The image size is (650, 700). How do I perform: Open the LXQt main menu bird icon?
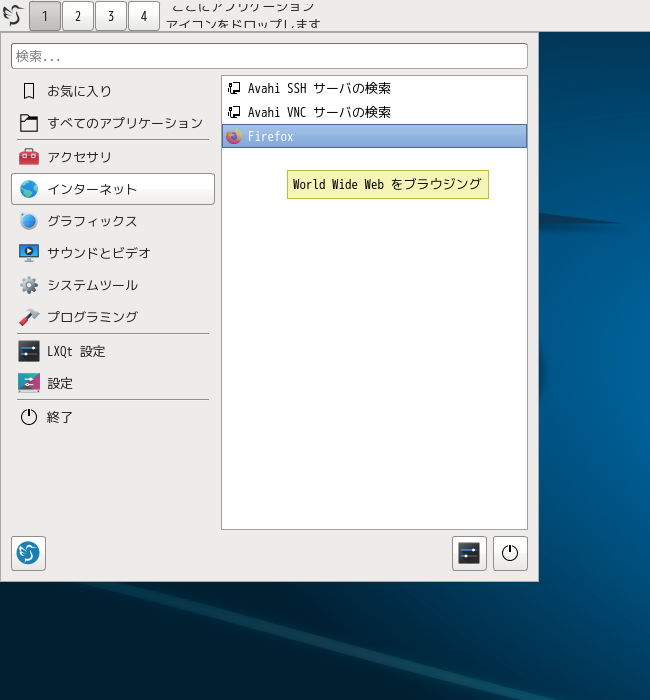(13, 15)
